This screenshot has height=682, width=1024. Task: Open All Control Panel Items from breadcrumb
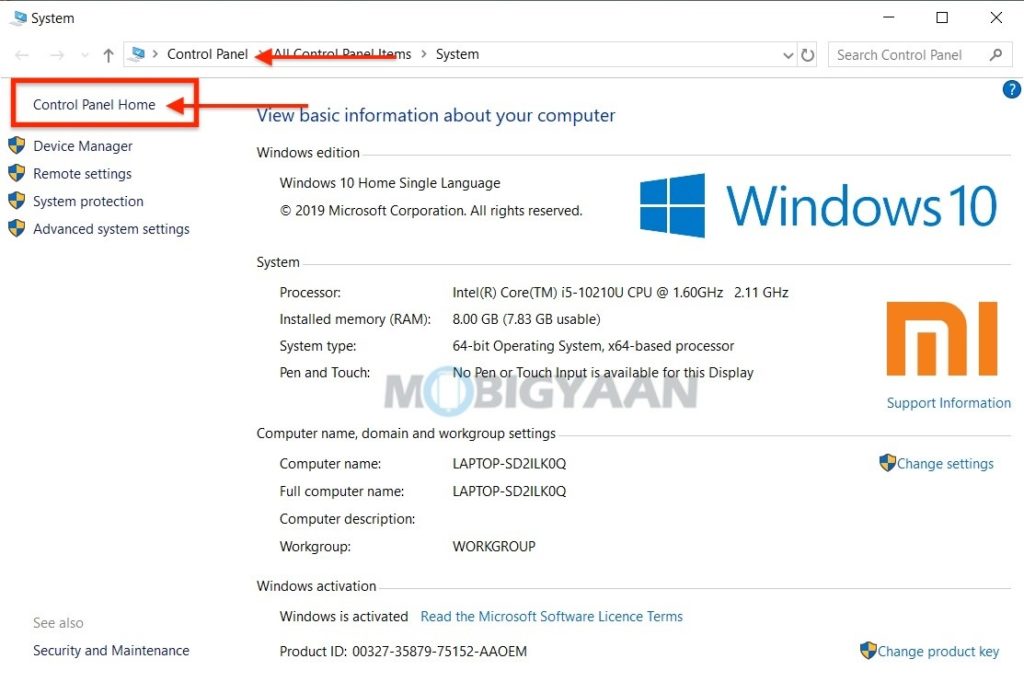(340, 54)
